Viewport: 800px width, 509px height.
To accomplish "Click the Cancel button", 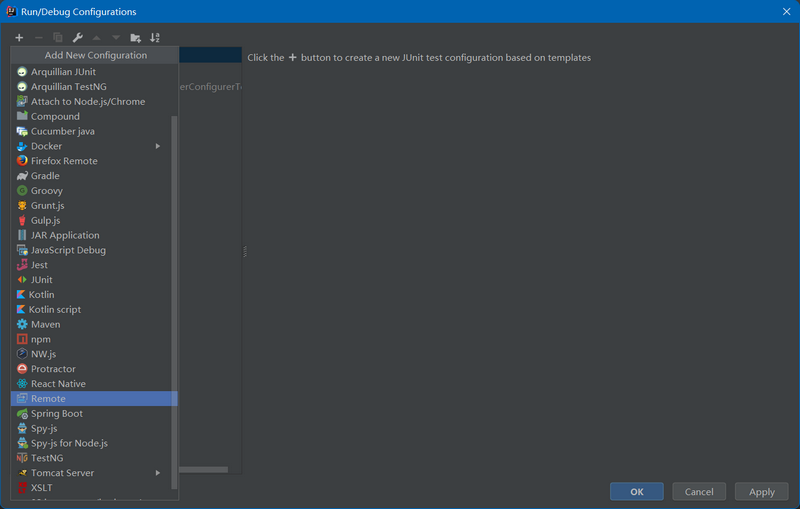I will click(x=699, y=492).
